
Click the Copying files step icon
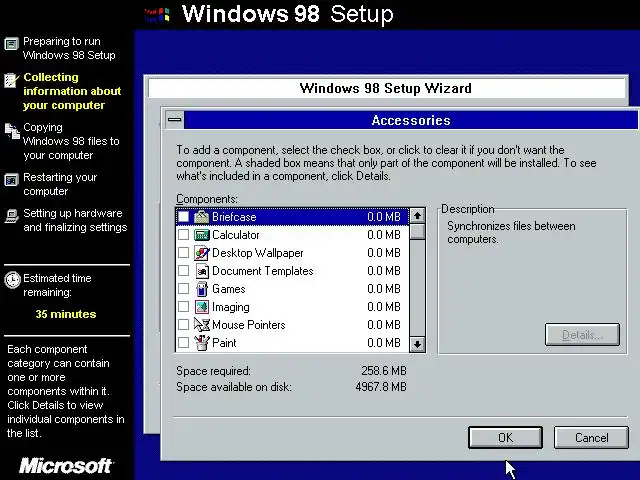tap(12, 131)
